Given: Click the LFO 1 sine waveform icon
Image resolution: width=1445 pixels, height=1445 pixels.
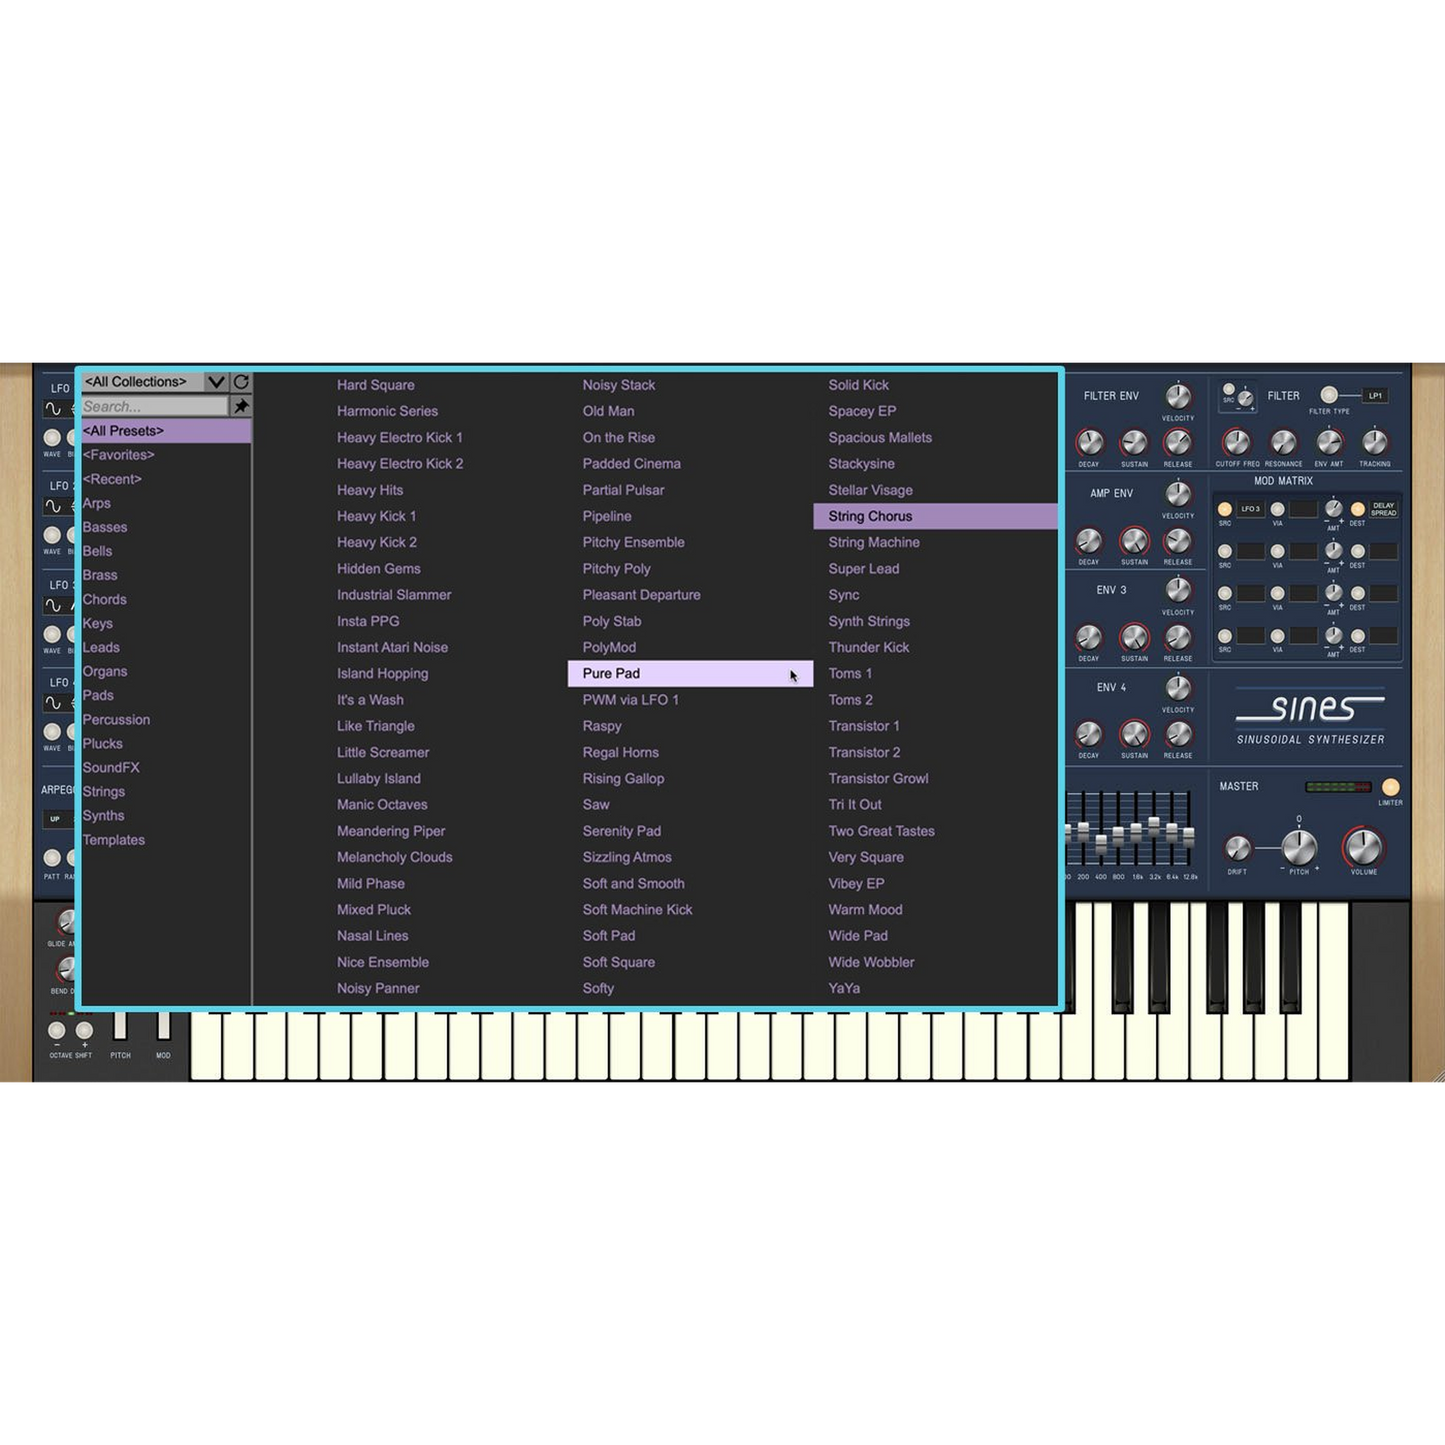Looking at the screenshot, I should click(x=53, y=409).
